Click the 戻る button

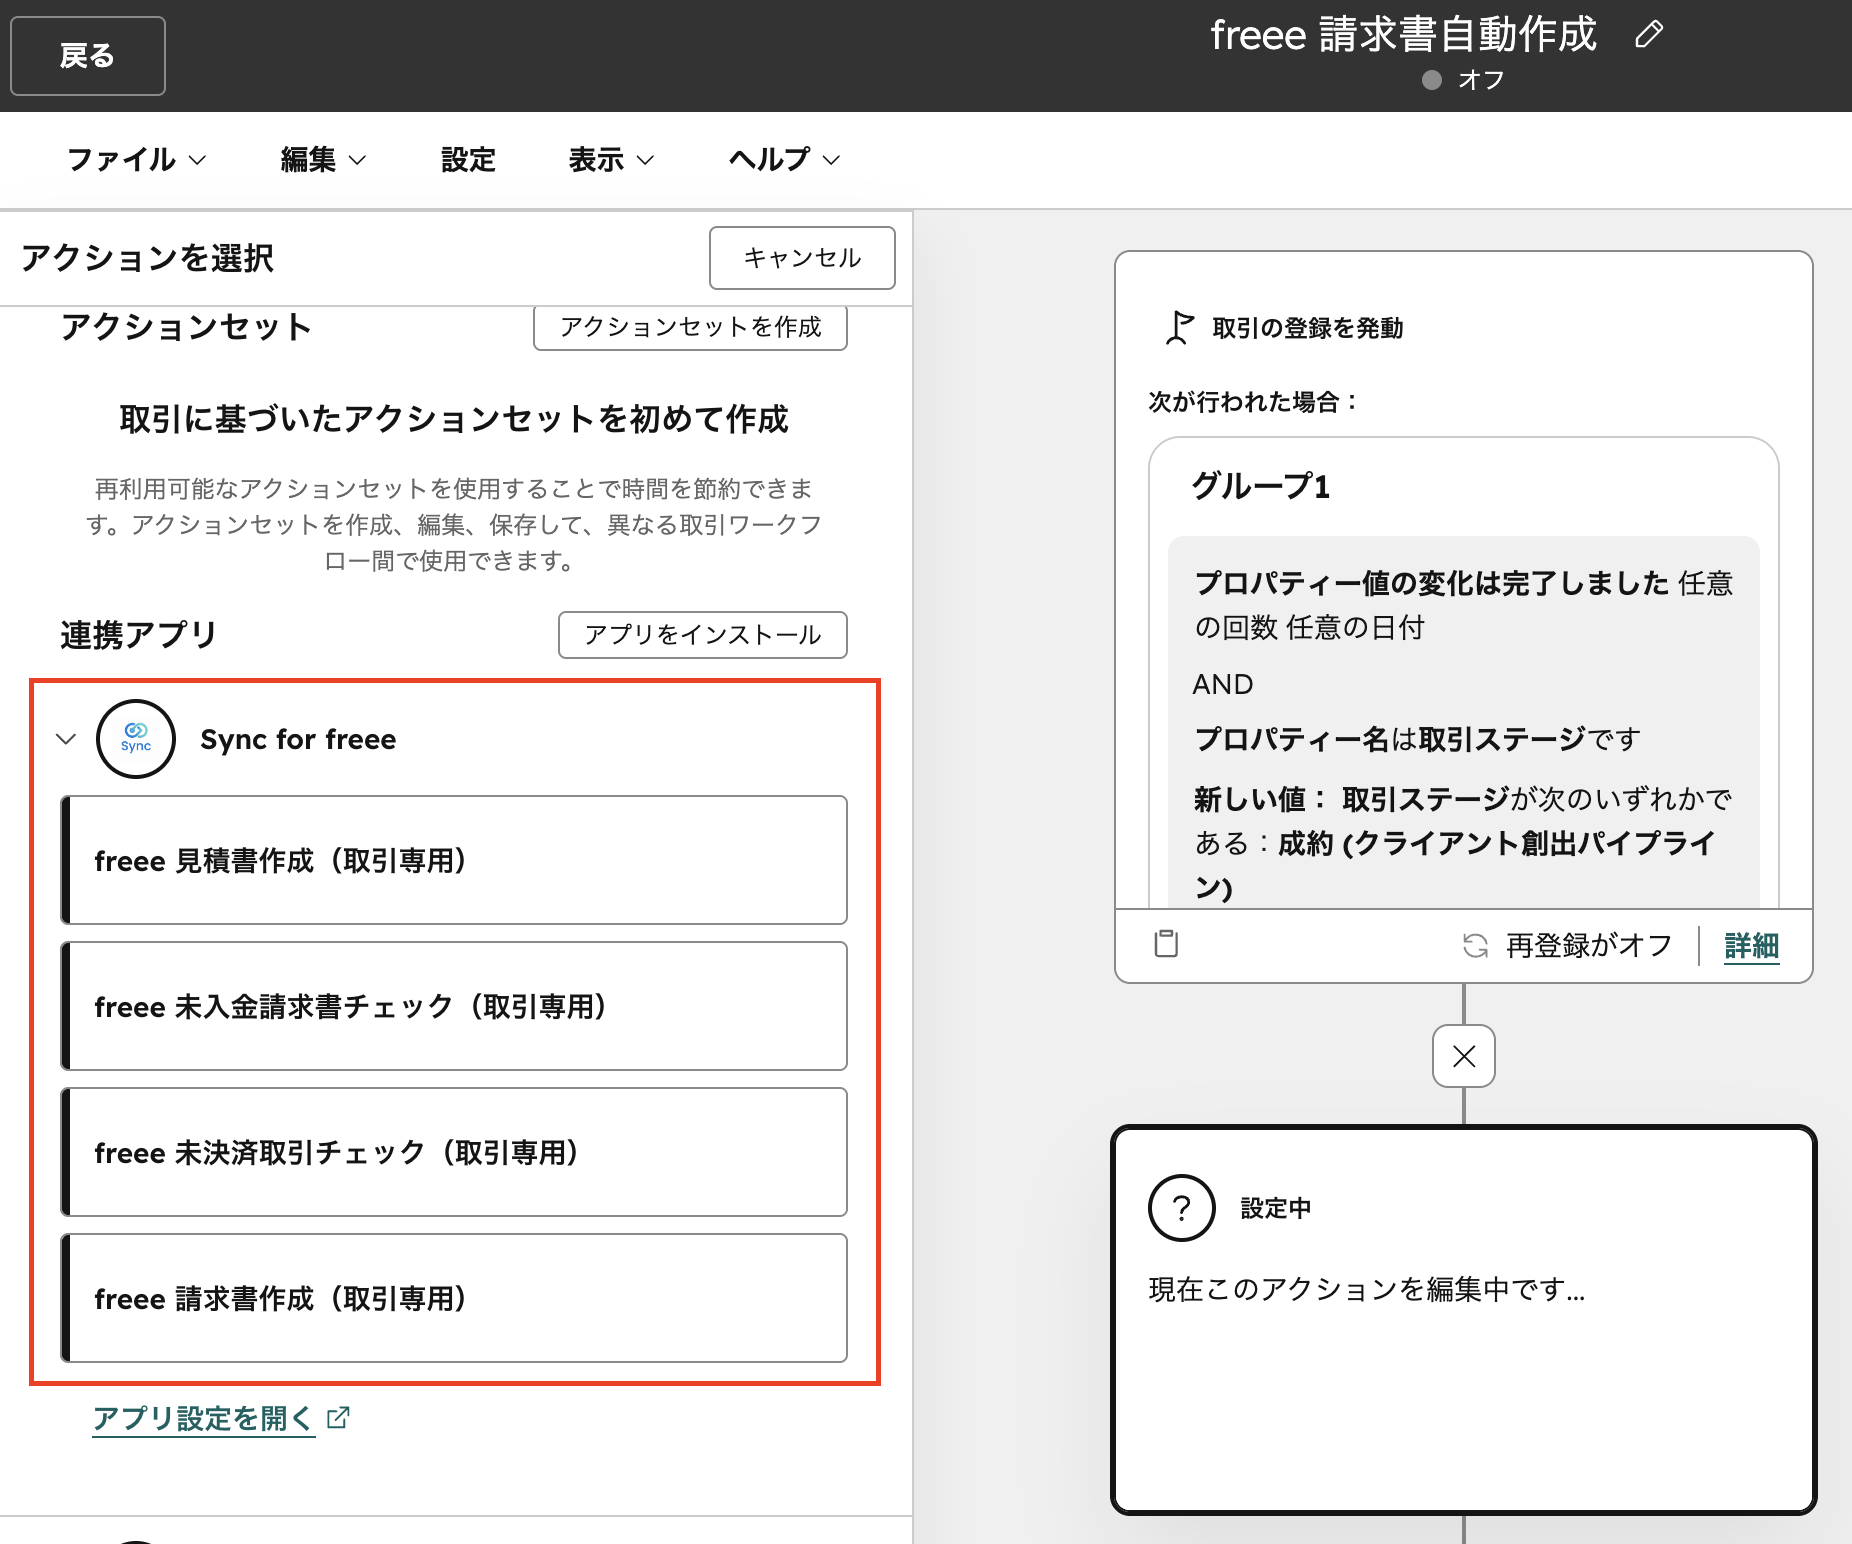click(88, 56)
